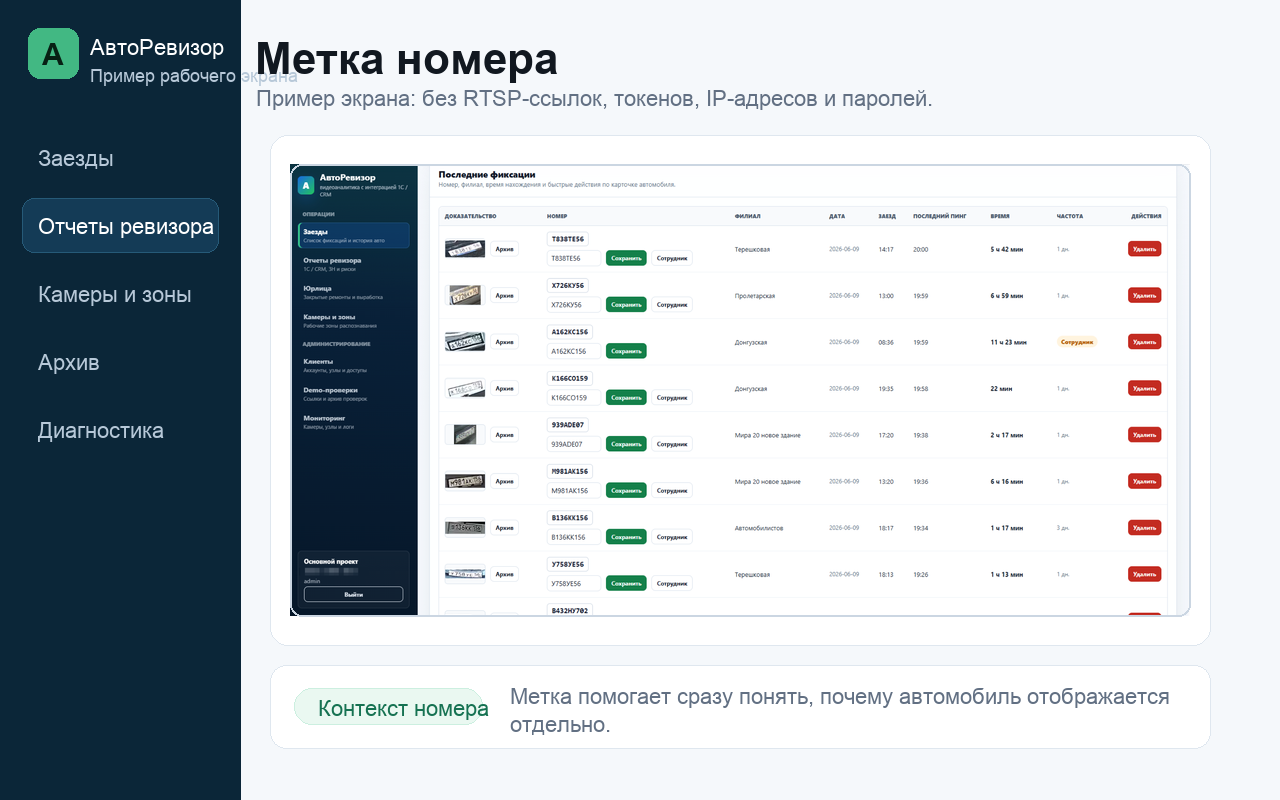Image resolution: width=1280 pixels, height=800 pixels.
Task: Click the K166CO159 plate number input field
Action: point(574,397)
